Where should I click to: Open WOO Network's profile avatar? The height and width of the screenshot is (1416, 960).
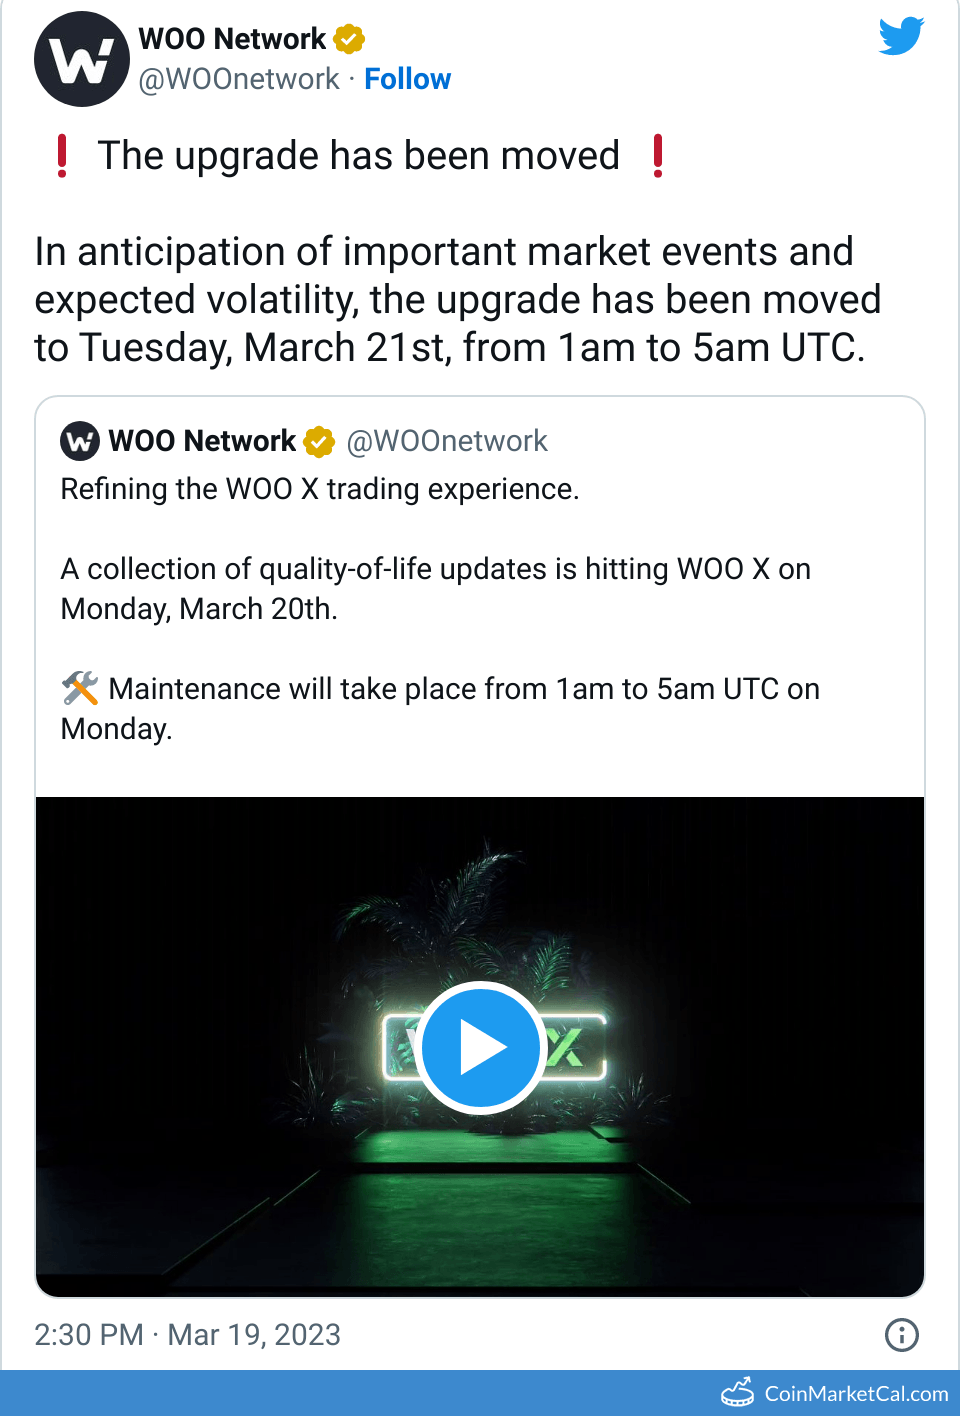[82, 59]
